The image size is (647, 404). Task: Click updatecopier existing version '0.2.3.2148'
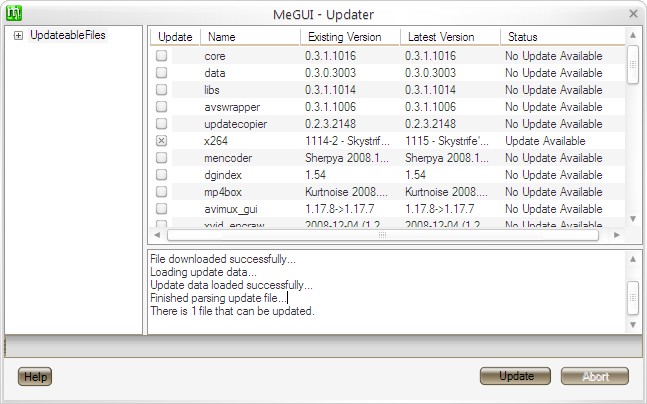[x=330, y=124]
